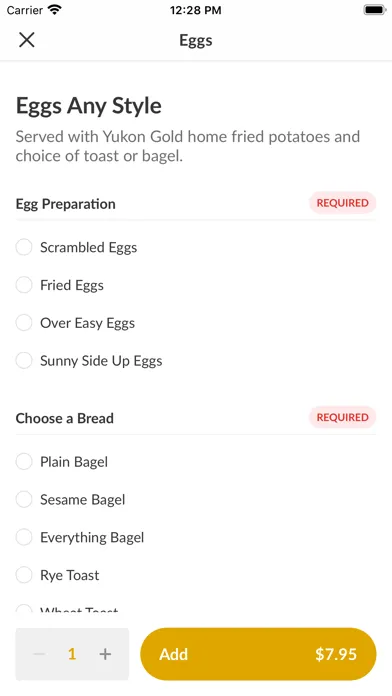The width and height of the screenshot is (392, 696).
Task: Add item to order for $7.95
Action: [x=258, y=654]
